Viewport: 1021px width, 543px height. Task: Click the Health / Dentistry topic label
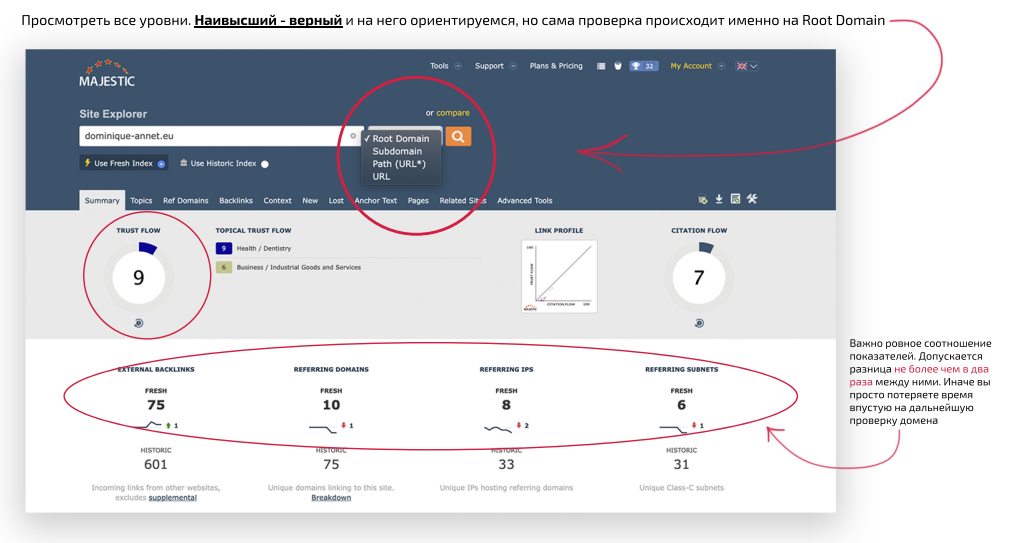[264, 248]
